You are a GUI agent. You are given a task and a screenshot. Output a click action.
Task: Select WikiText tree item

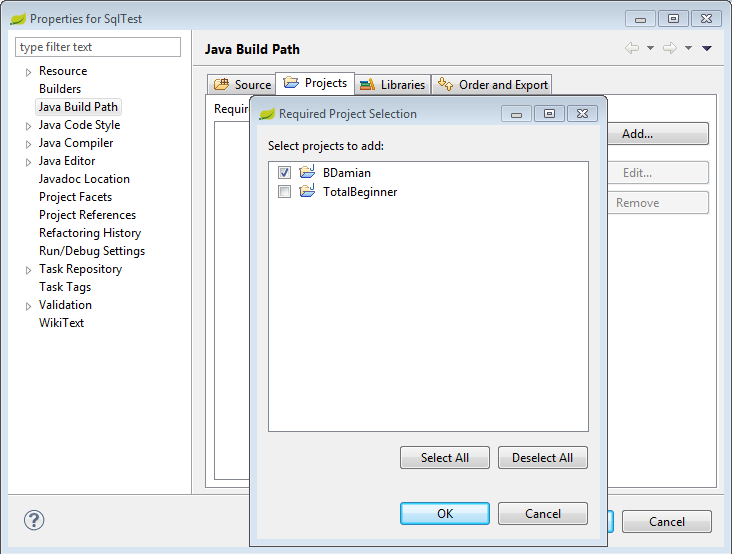(x=61, y=323)
